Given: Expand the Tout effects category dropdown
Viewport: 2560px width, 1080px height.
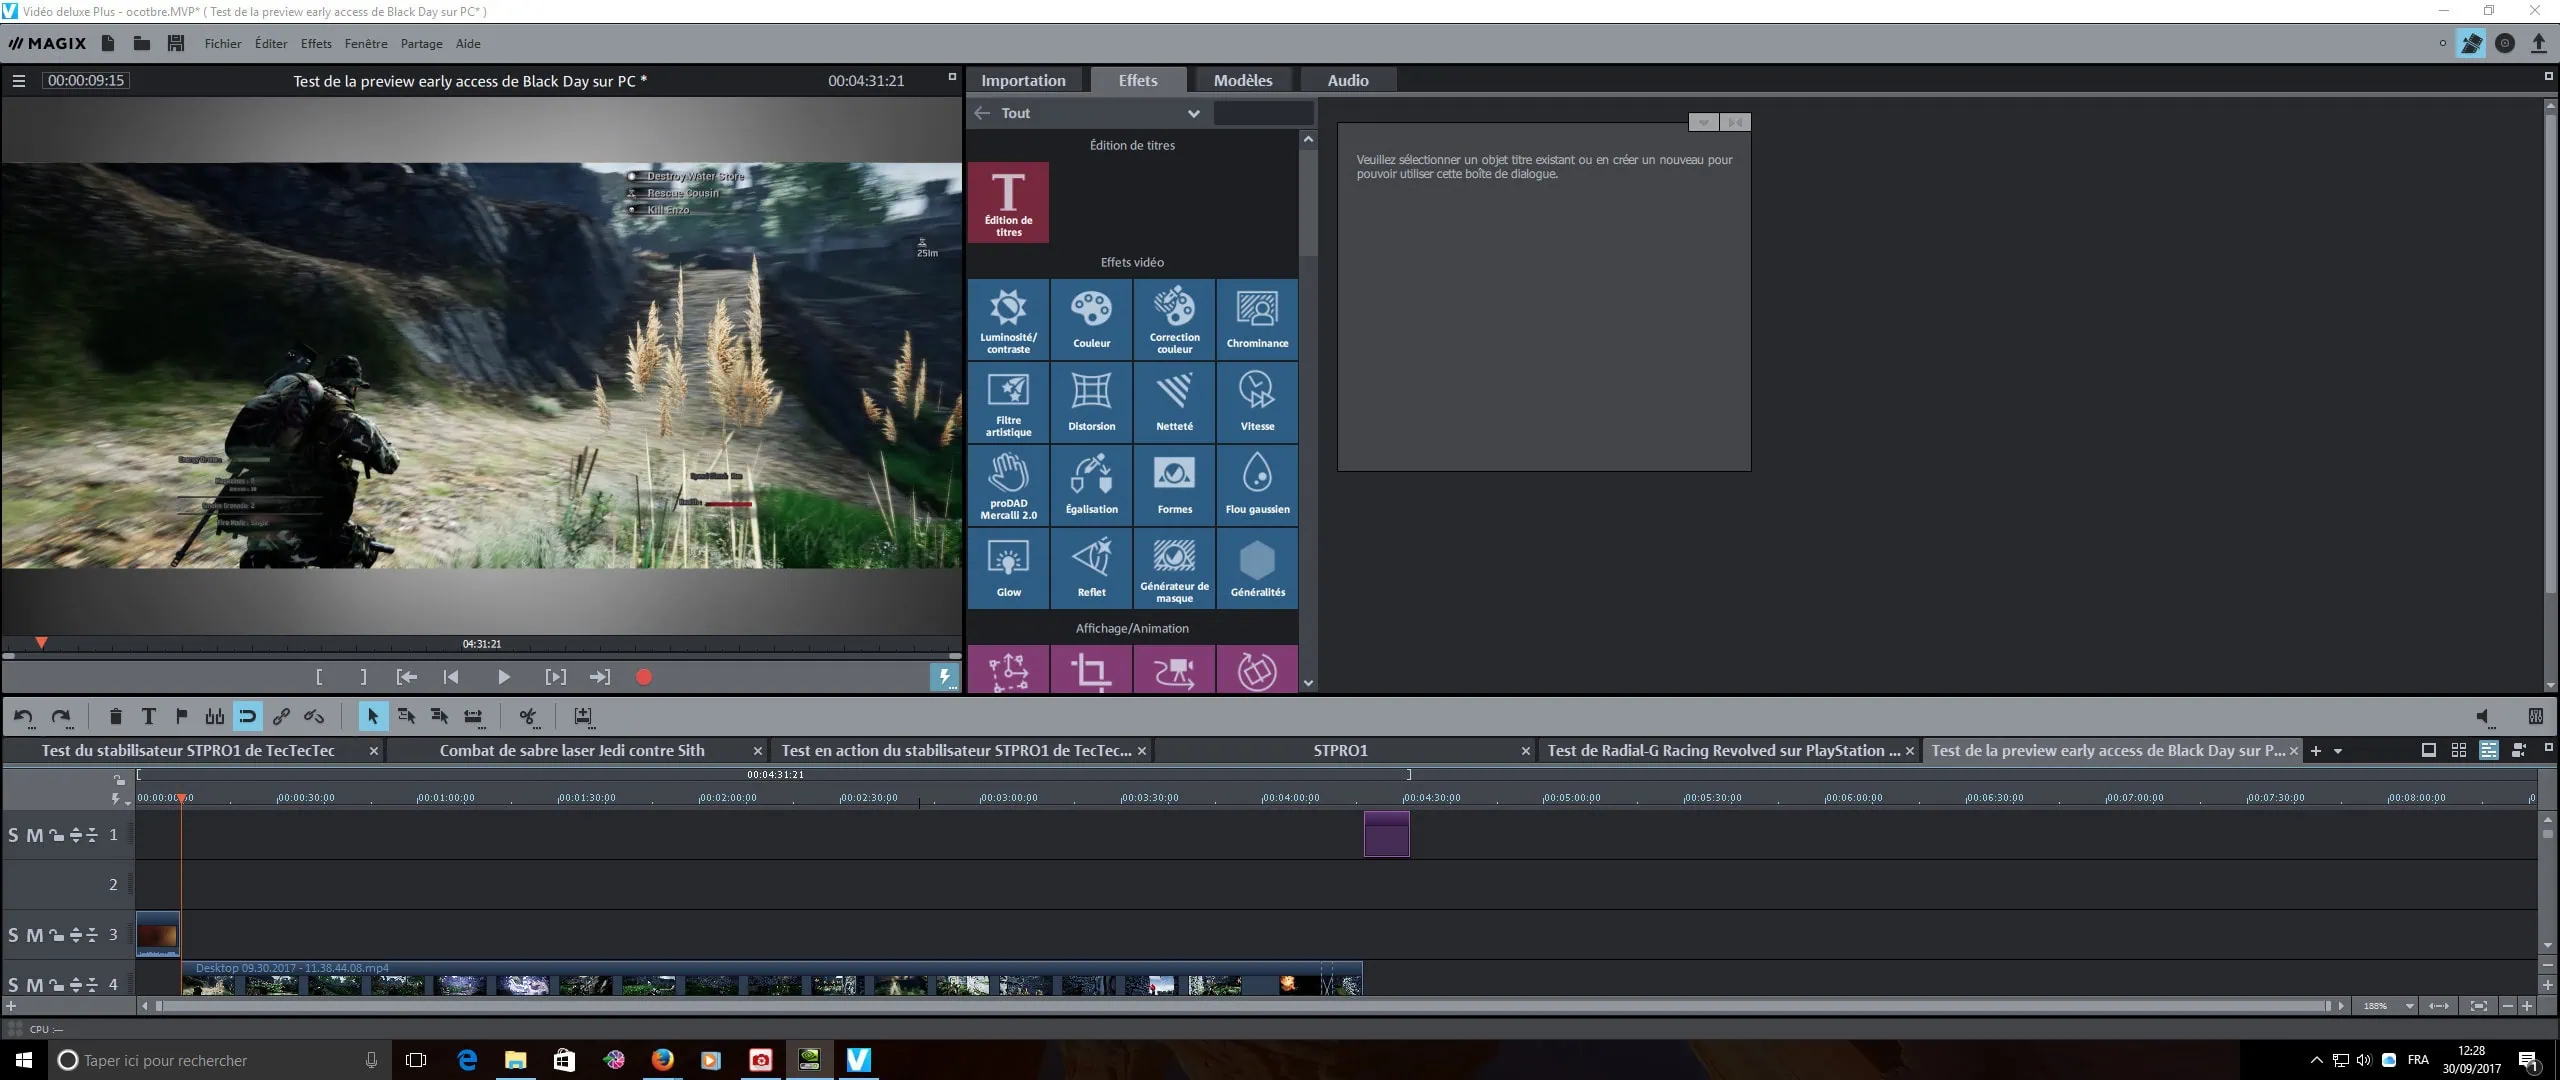Looking at the screenshot, I should [x=1193, y=113].
